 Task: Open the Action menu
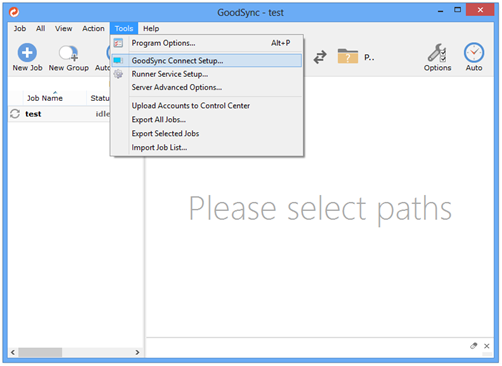coord(93,29)
